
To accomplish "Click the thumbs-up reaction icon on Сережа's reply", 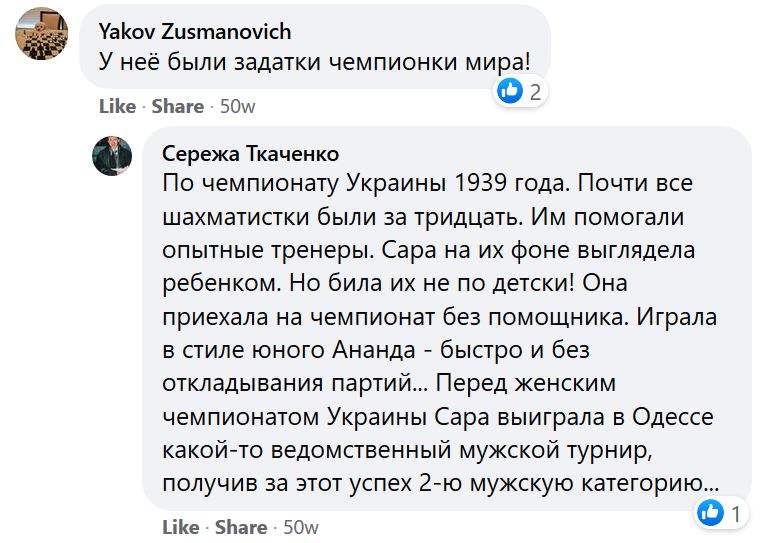I will pos(711,514).
